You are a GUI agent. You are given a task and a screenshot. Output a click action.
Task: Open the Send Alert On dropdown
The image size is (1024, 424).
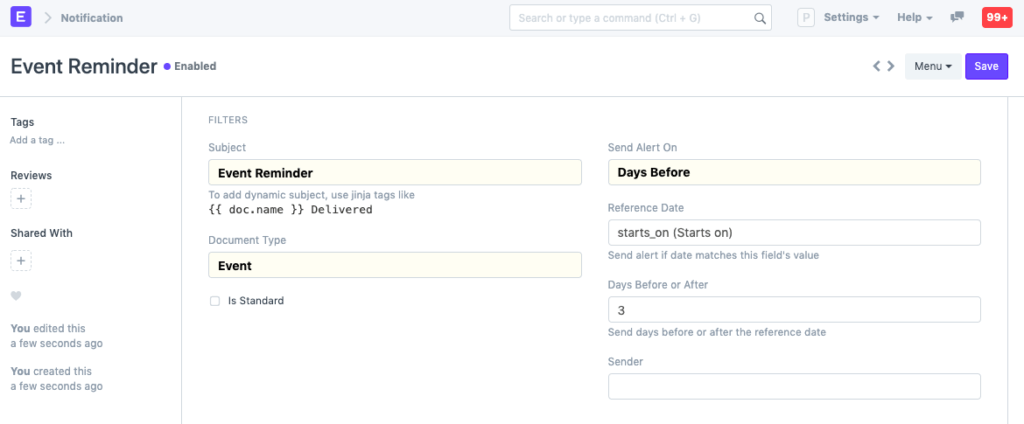(794, 172)
